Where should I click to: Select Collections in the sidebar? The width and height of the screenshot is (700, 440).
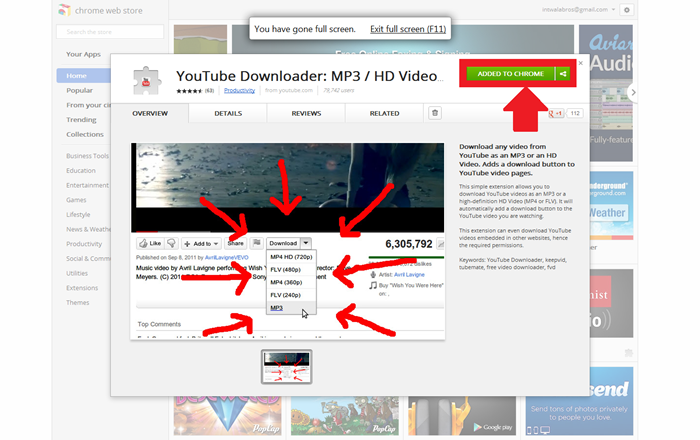click(x=85, y=134)
